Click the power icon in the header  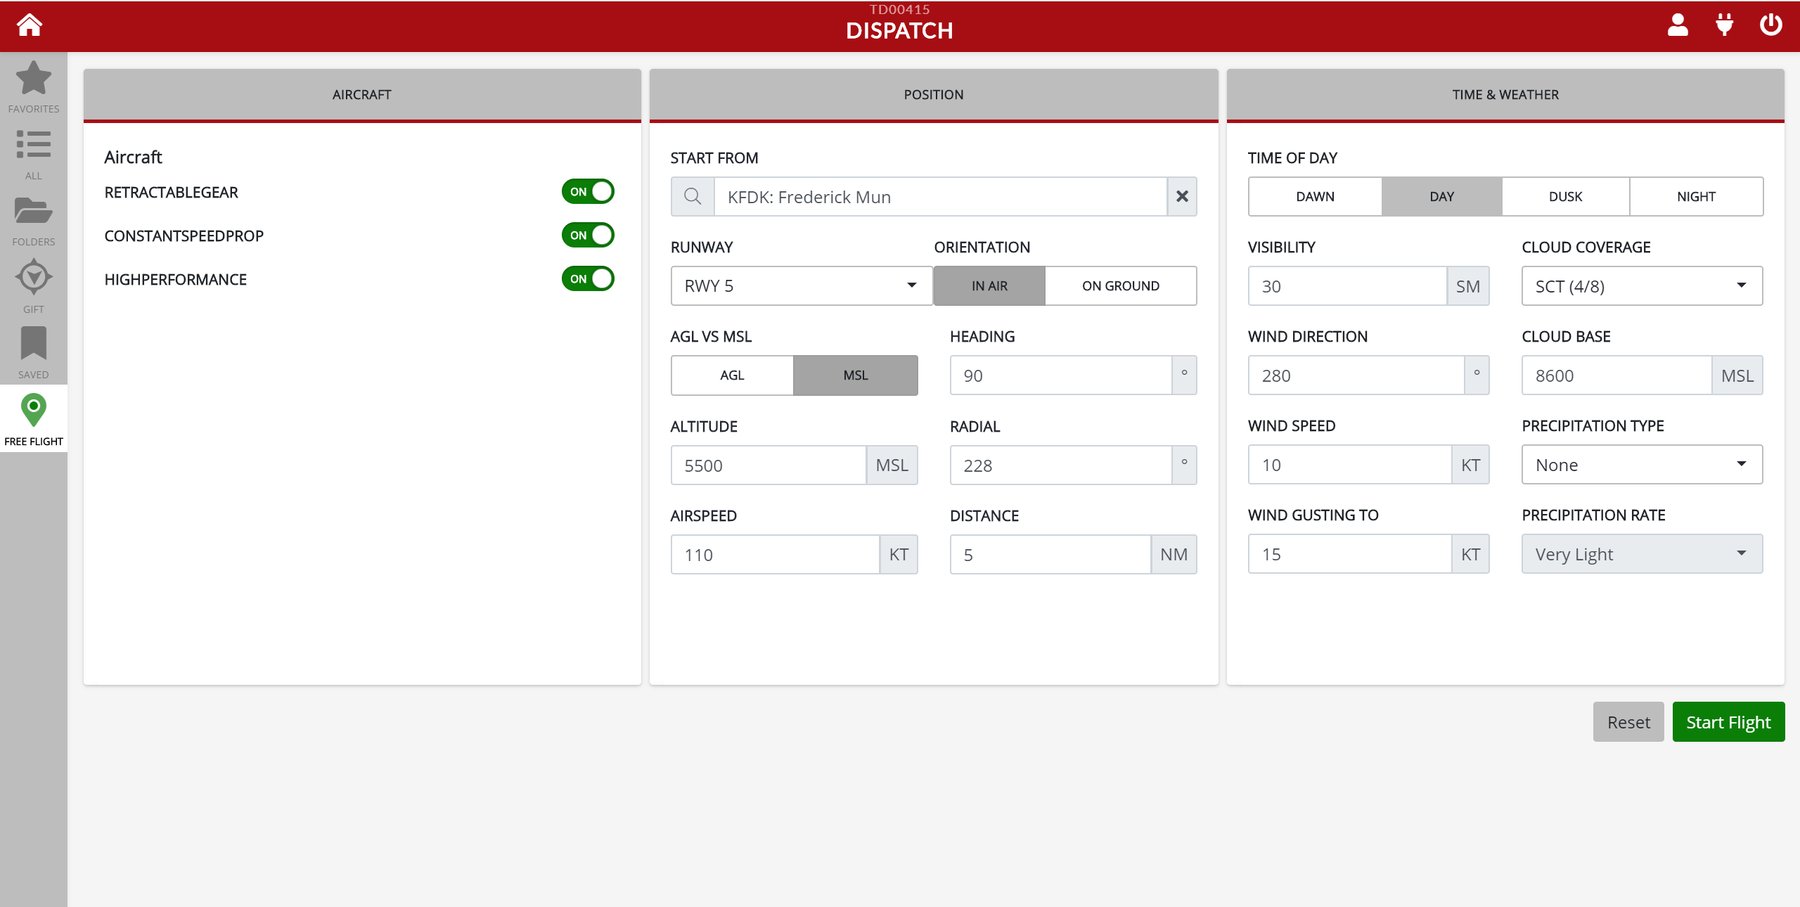click(1770, 25)
